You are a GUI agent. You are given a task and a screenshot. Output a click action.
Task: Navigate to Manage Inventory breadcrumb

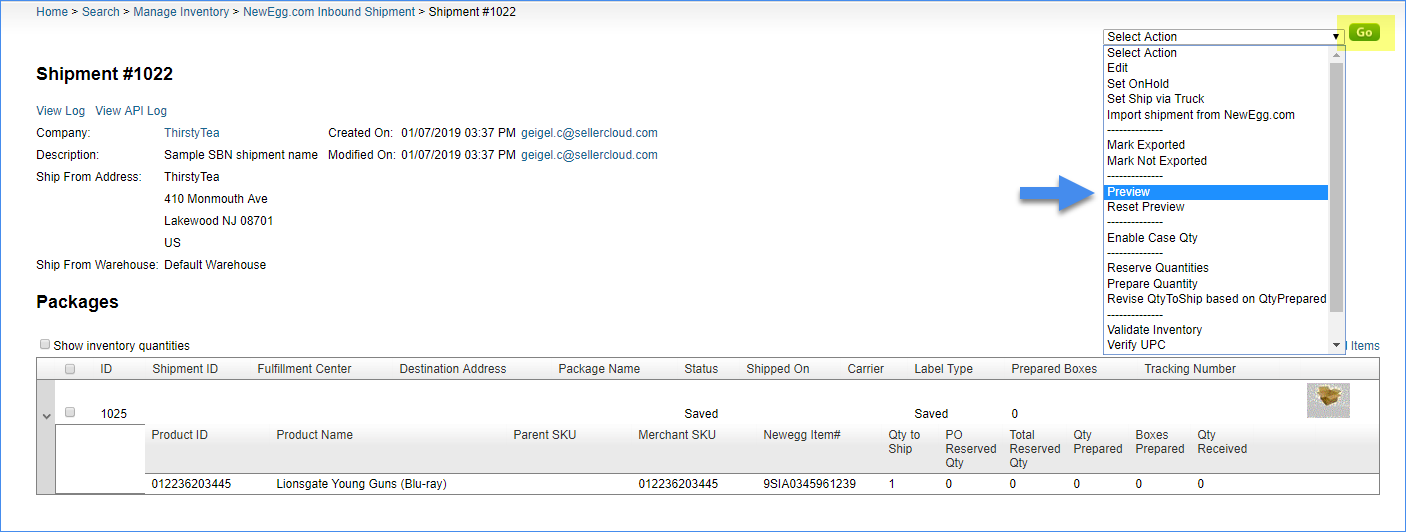tap(187, 12)
